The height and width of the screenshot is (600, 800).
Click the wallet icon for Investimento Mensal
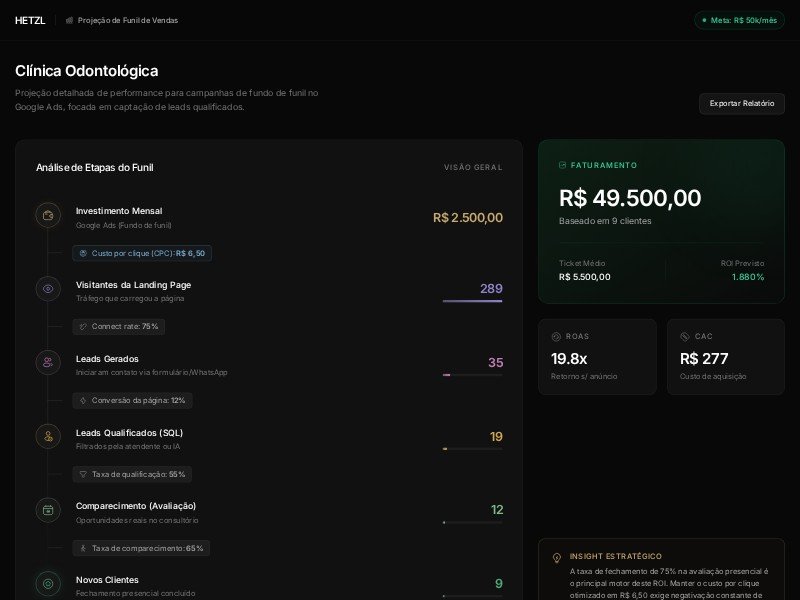[x=48, y=215]
